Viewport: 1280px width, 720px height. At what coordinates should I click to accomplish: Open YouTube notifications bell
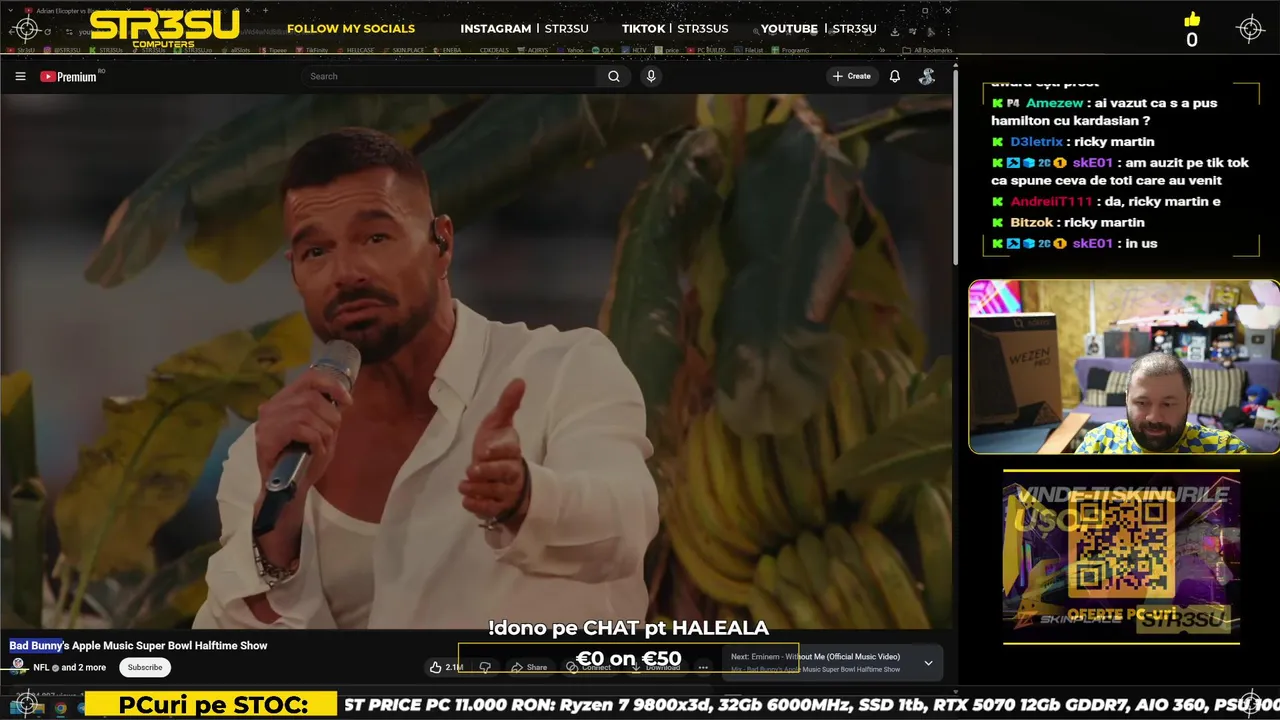[x=895, y=76]
